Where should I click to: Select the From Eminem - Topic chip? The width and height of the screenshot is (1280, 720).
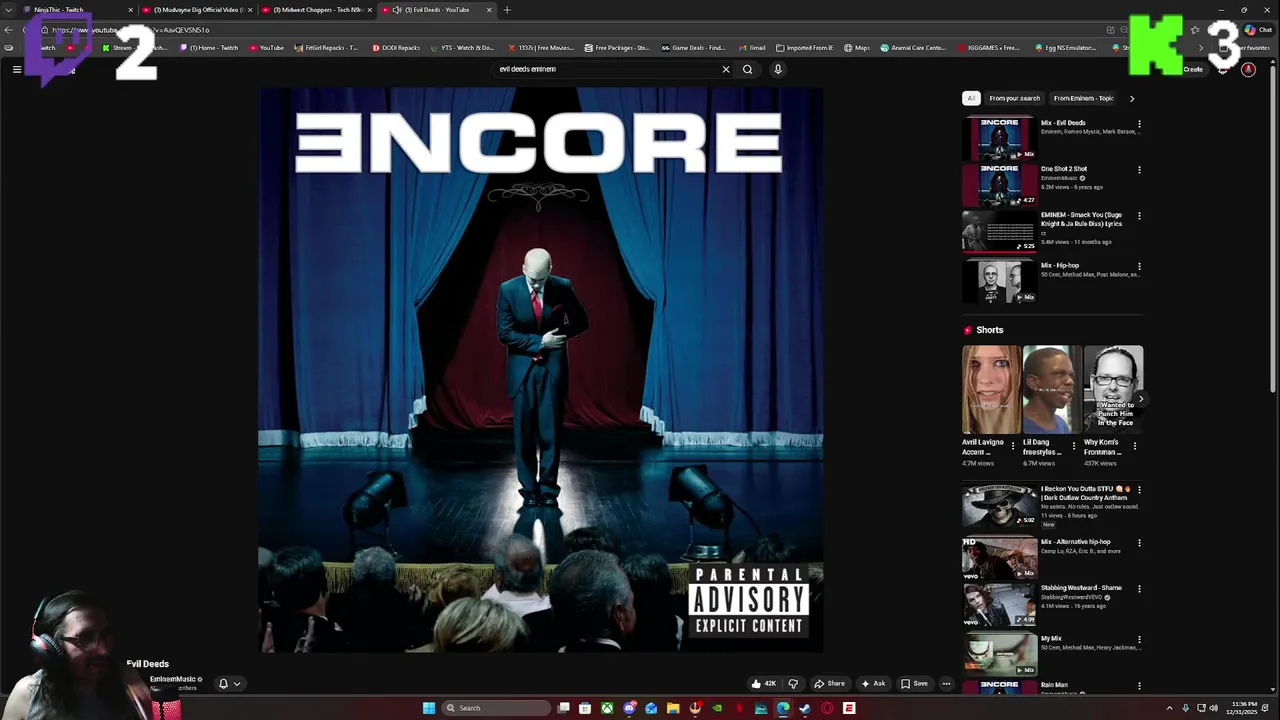pos(1083,98)
